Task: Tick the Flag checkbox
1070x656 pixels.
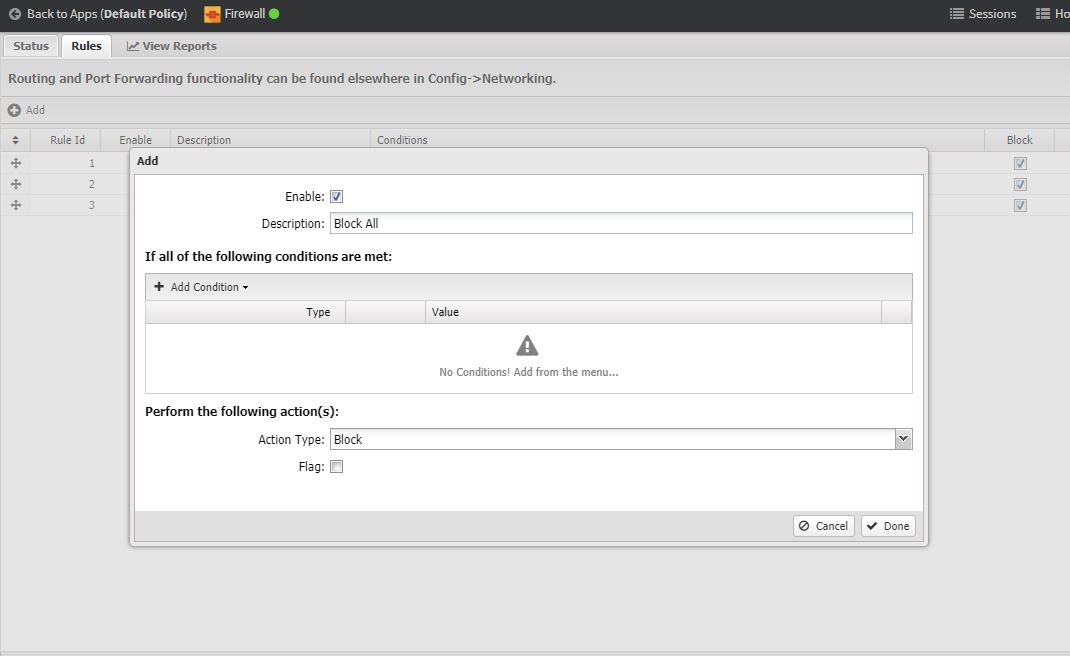Action: pyautogui.click(x=337, y=467)
